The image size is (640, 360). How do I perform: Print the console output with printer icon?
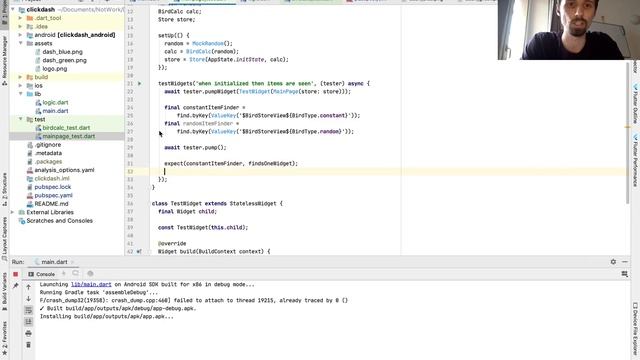[29, 333]
